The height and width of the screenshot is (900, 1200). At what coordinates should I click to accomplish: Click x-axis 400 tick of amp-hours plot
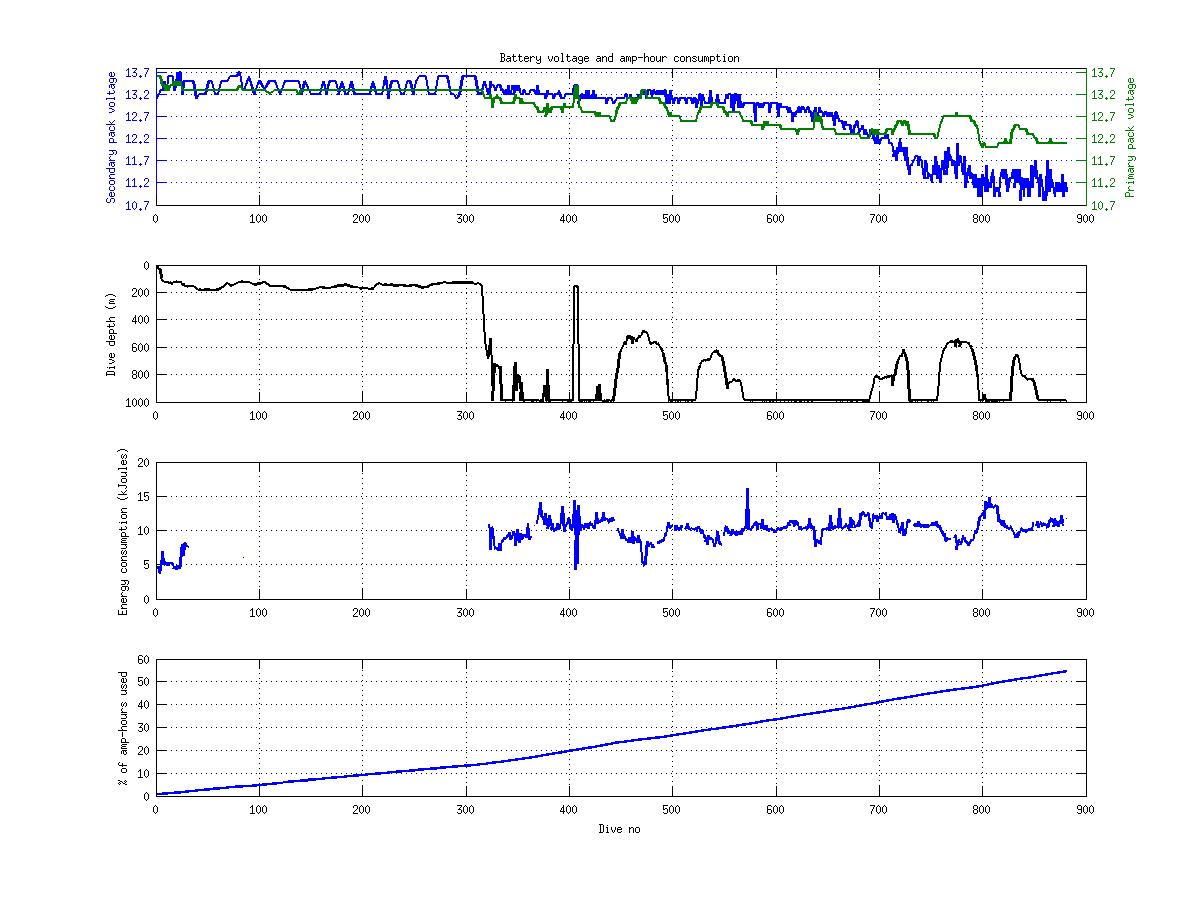click(x=569, y=808)
